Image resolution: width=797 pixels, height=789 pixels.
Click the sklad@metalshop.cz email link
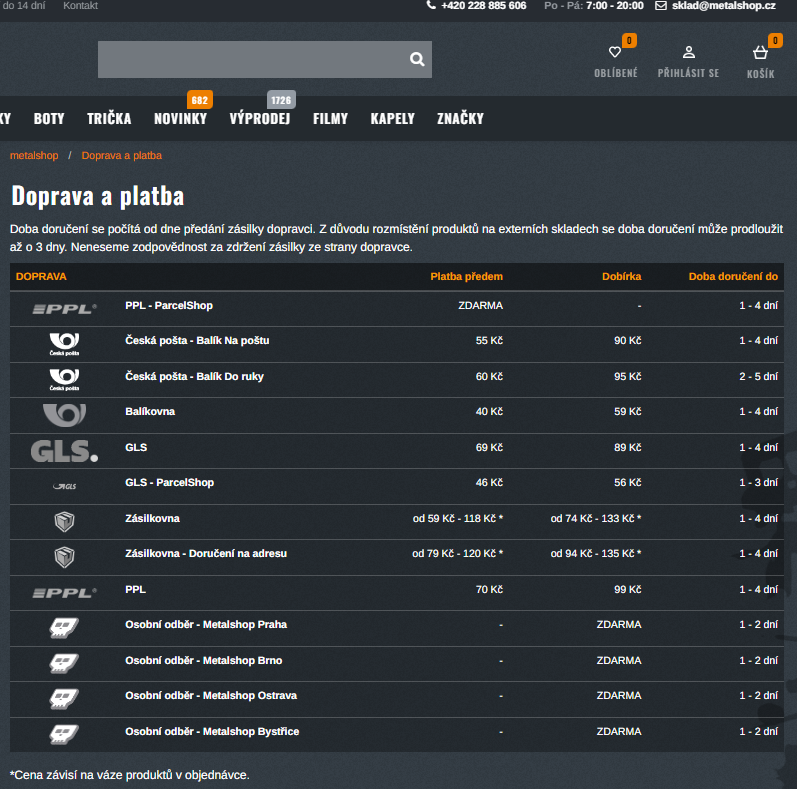pyautogui.click(x=724, y=6)
